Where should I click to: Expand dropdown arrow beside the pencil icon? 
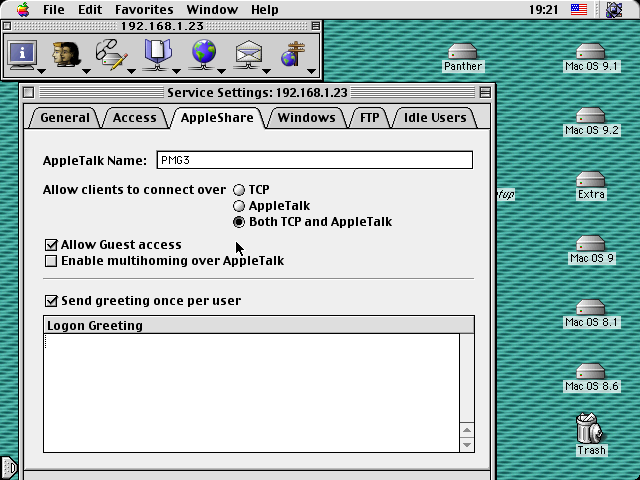tap(131, 71)
